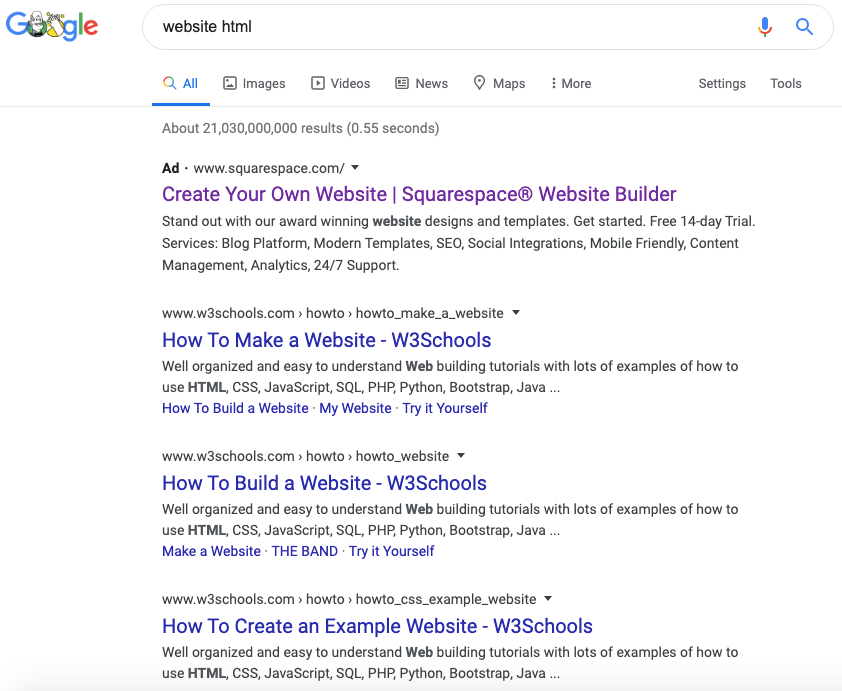The image size is (842, 691).
Task: Expand dropdown arrow next to howto_website URL
Action: pos(460,456)
